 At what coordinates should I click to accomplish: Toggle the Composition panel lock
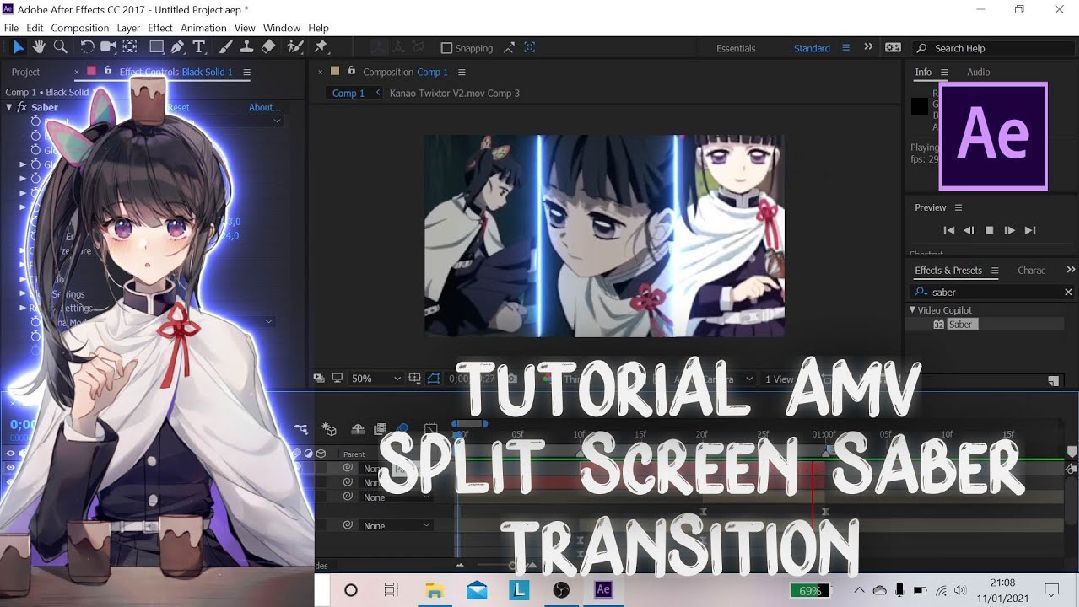coord(351,71)
